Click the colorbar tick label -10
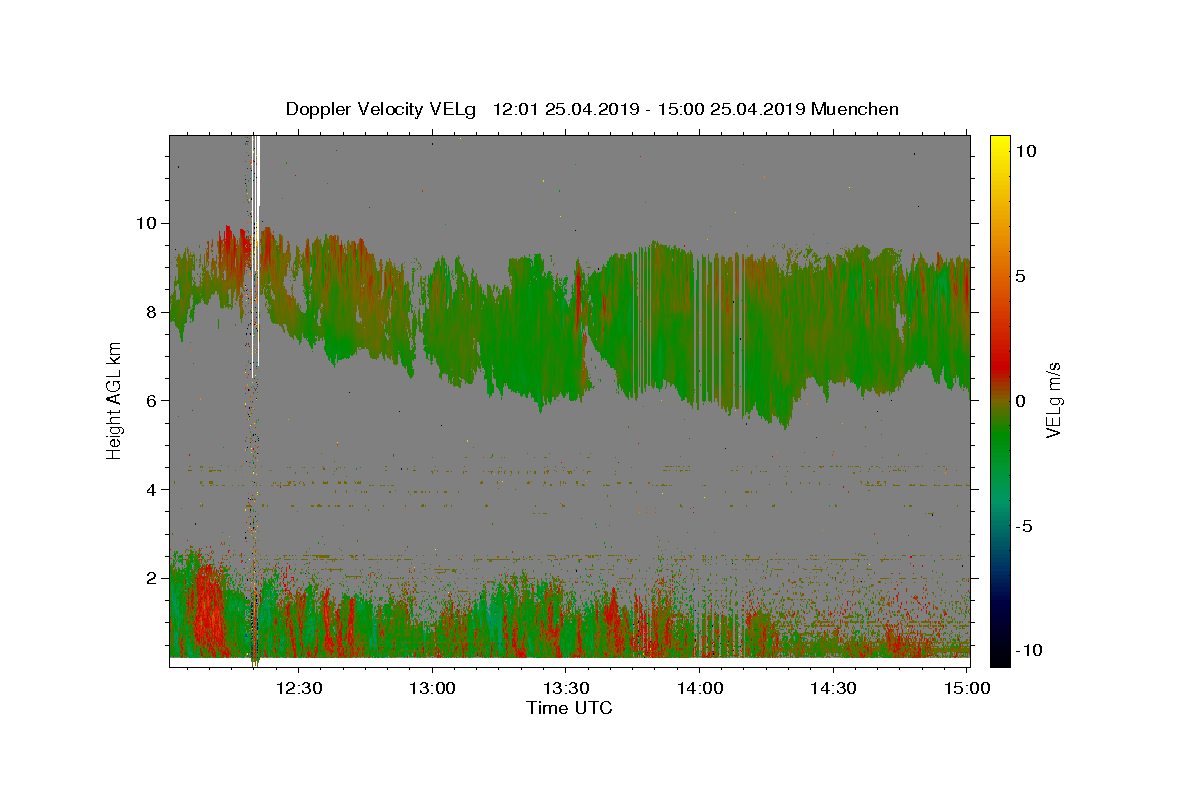The image size is (1200, 800). point(1027,650)
